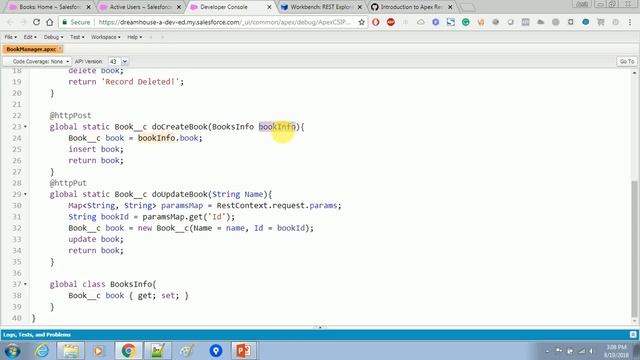Image resolution: width=640 pixels, height=360 pixels.
Task: Switch to Chrome in the taskbar
Action: click(x=128, y=351)
